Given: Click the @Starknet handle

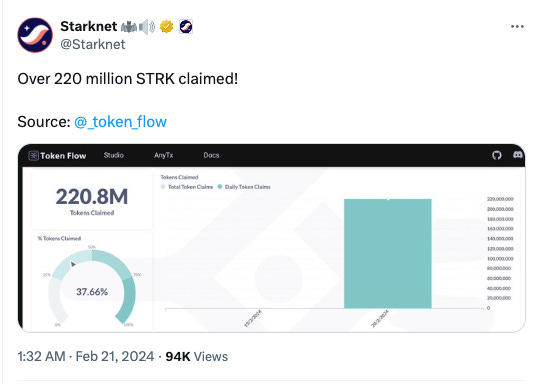Looking at the screenshot, I should pos(93,44).
